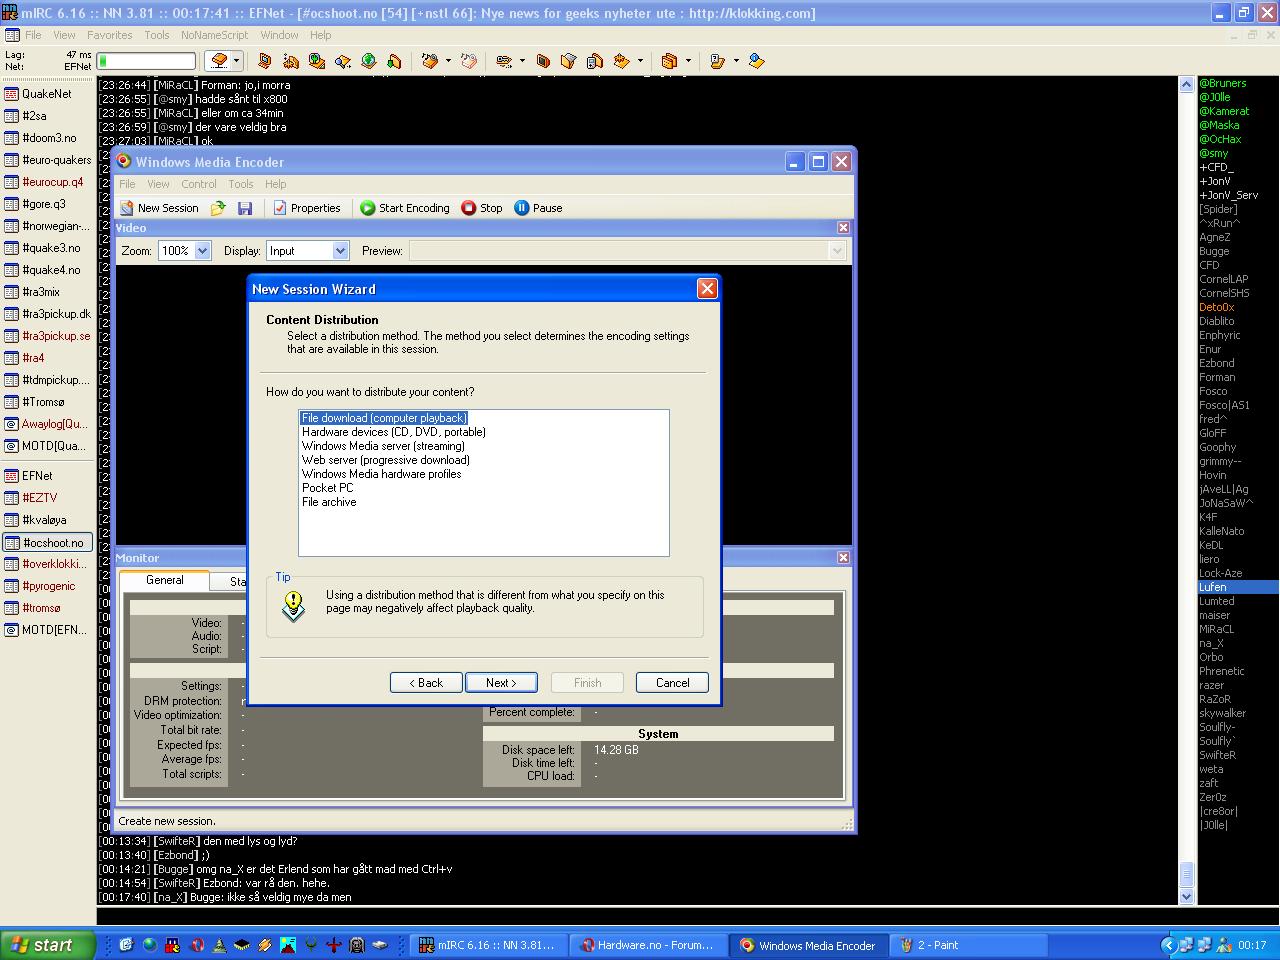
Task: Launch Winamp from the quick launch bar
Action: click(x=265, y=945)
